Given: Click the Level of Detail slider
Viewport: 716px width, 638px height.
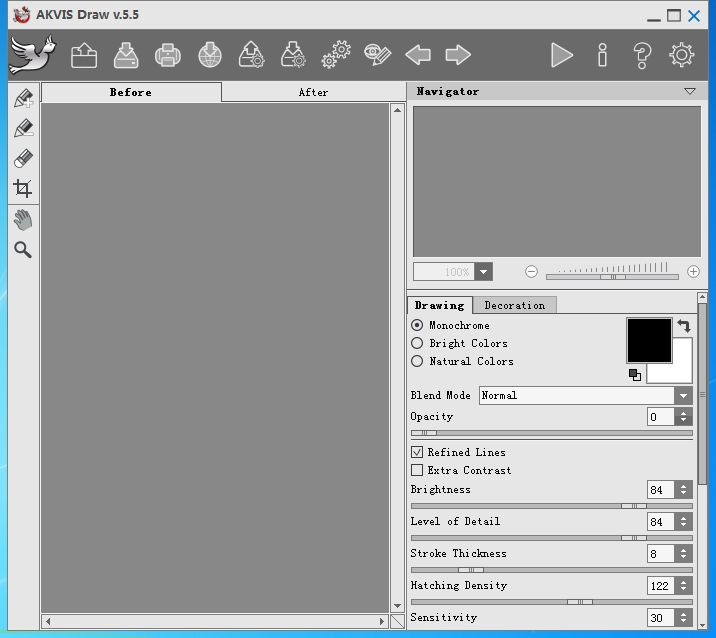Looking at the screenshot, I should 552,538.
